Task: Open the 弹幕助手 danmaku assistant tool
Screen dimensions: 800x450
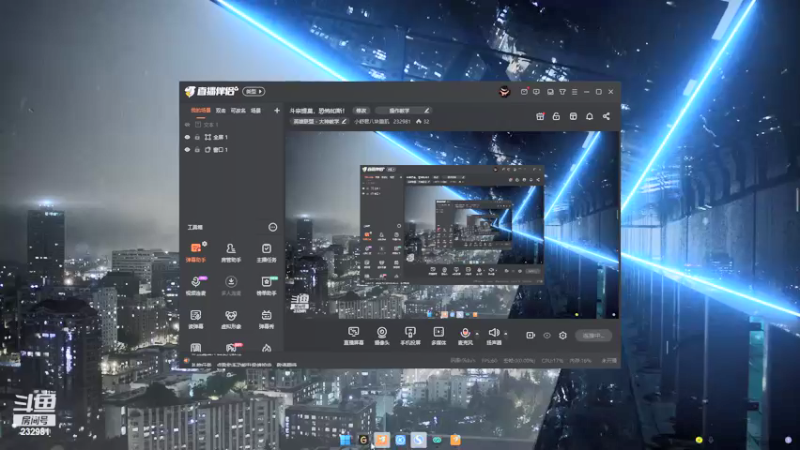Action: pyautogui.click(x=195, y=253)
